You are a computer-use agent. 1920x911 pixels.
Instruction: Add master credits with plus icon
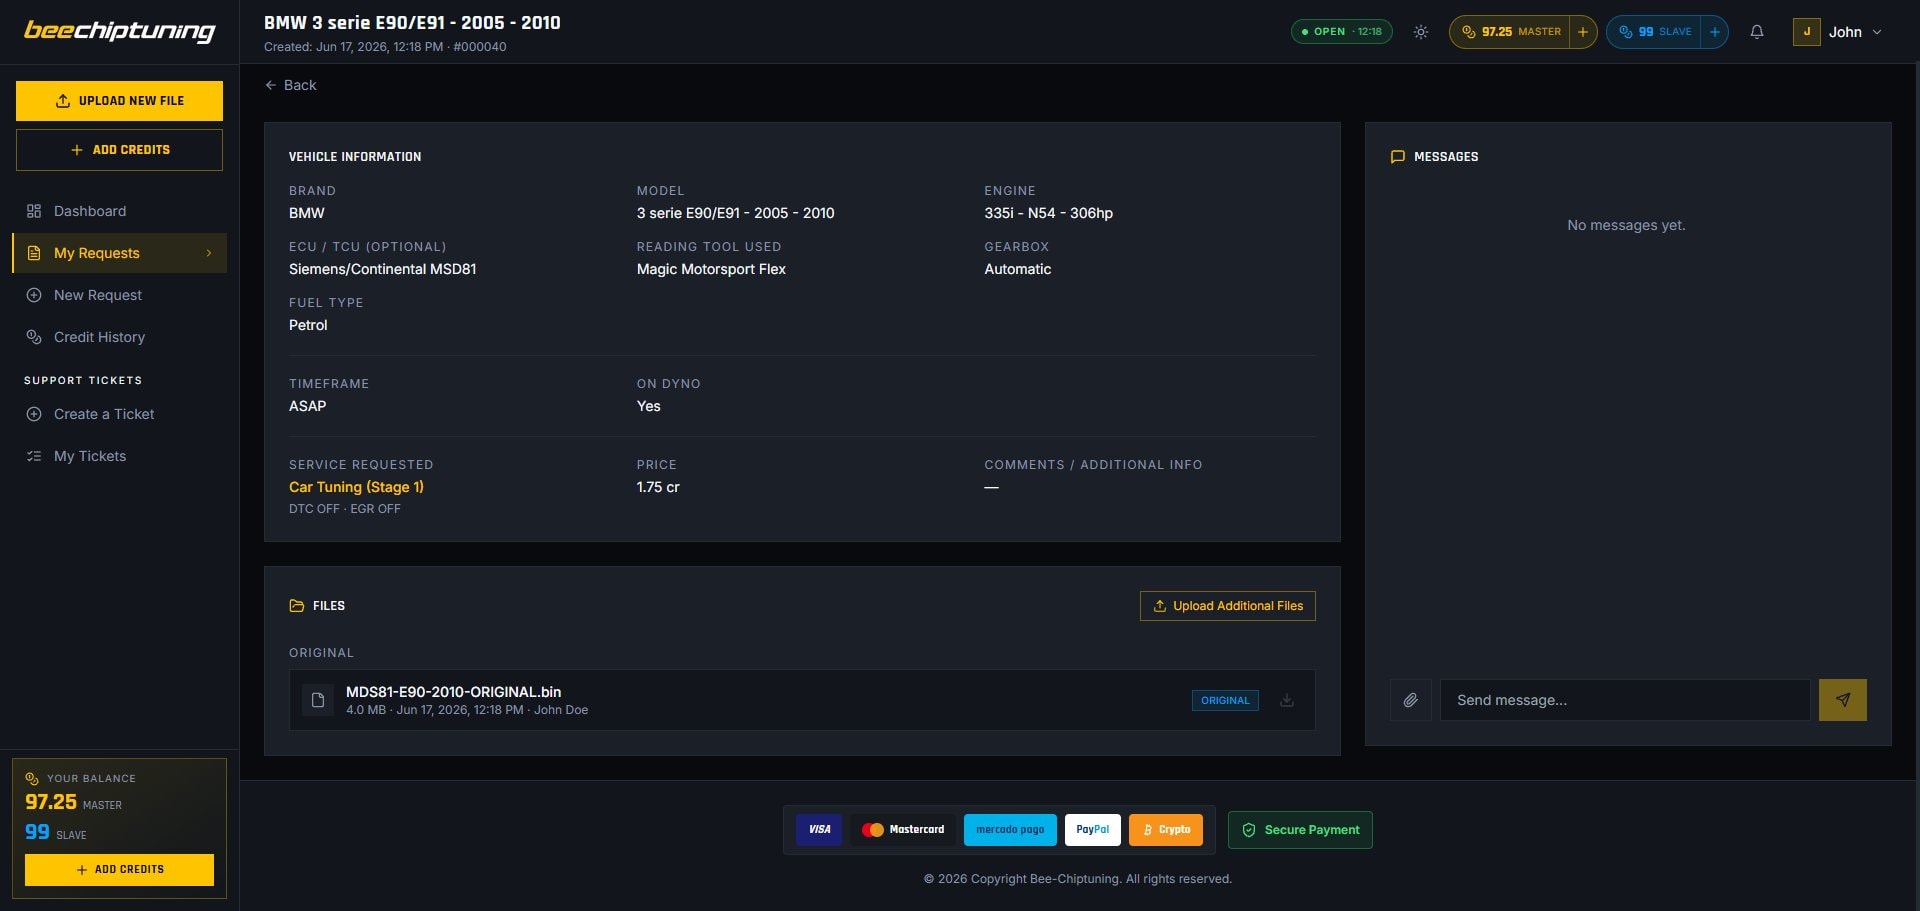[1582, 32]
